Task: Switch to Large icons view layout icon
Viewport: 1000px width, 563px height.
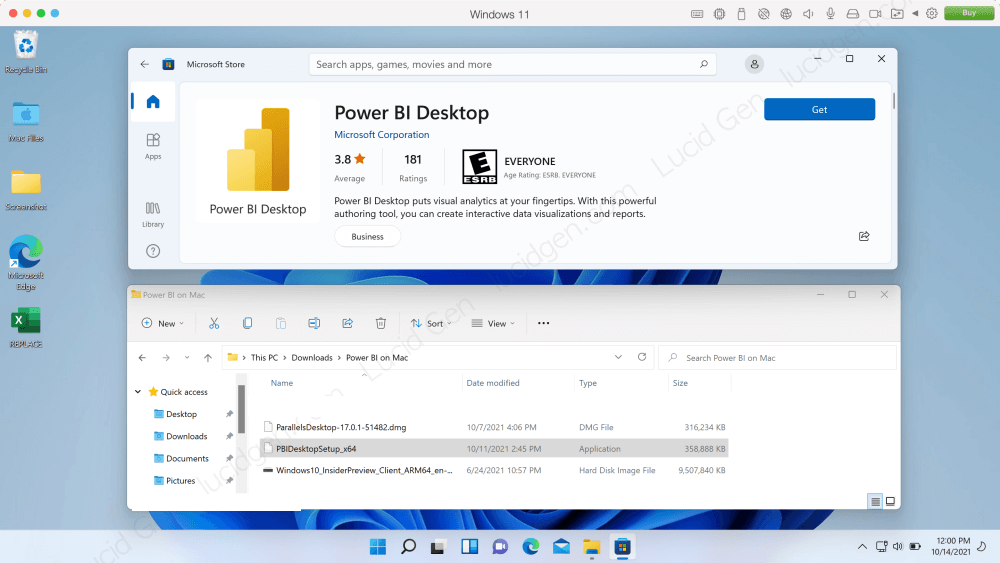Action: coord(890,502)
